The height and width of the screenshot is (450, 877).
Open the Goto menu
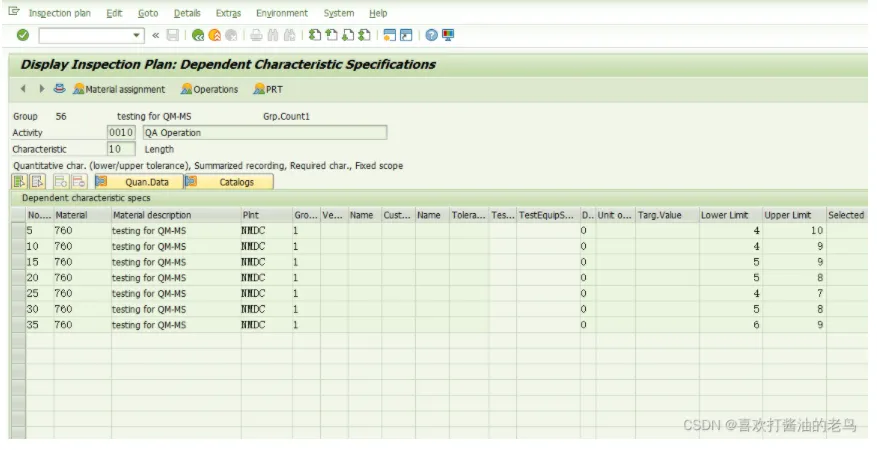pos(148,13)
